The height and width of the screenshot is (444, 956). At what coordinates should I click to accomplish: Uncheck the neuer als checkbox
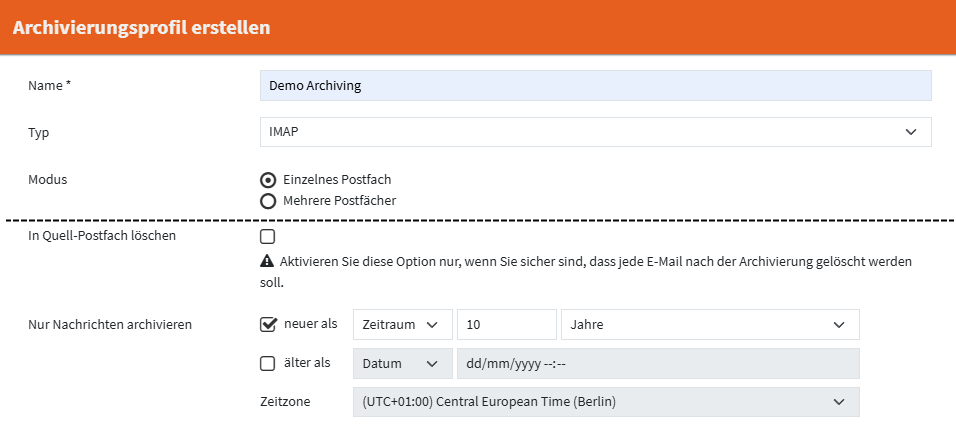268,324
